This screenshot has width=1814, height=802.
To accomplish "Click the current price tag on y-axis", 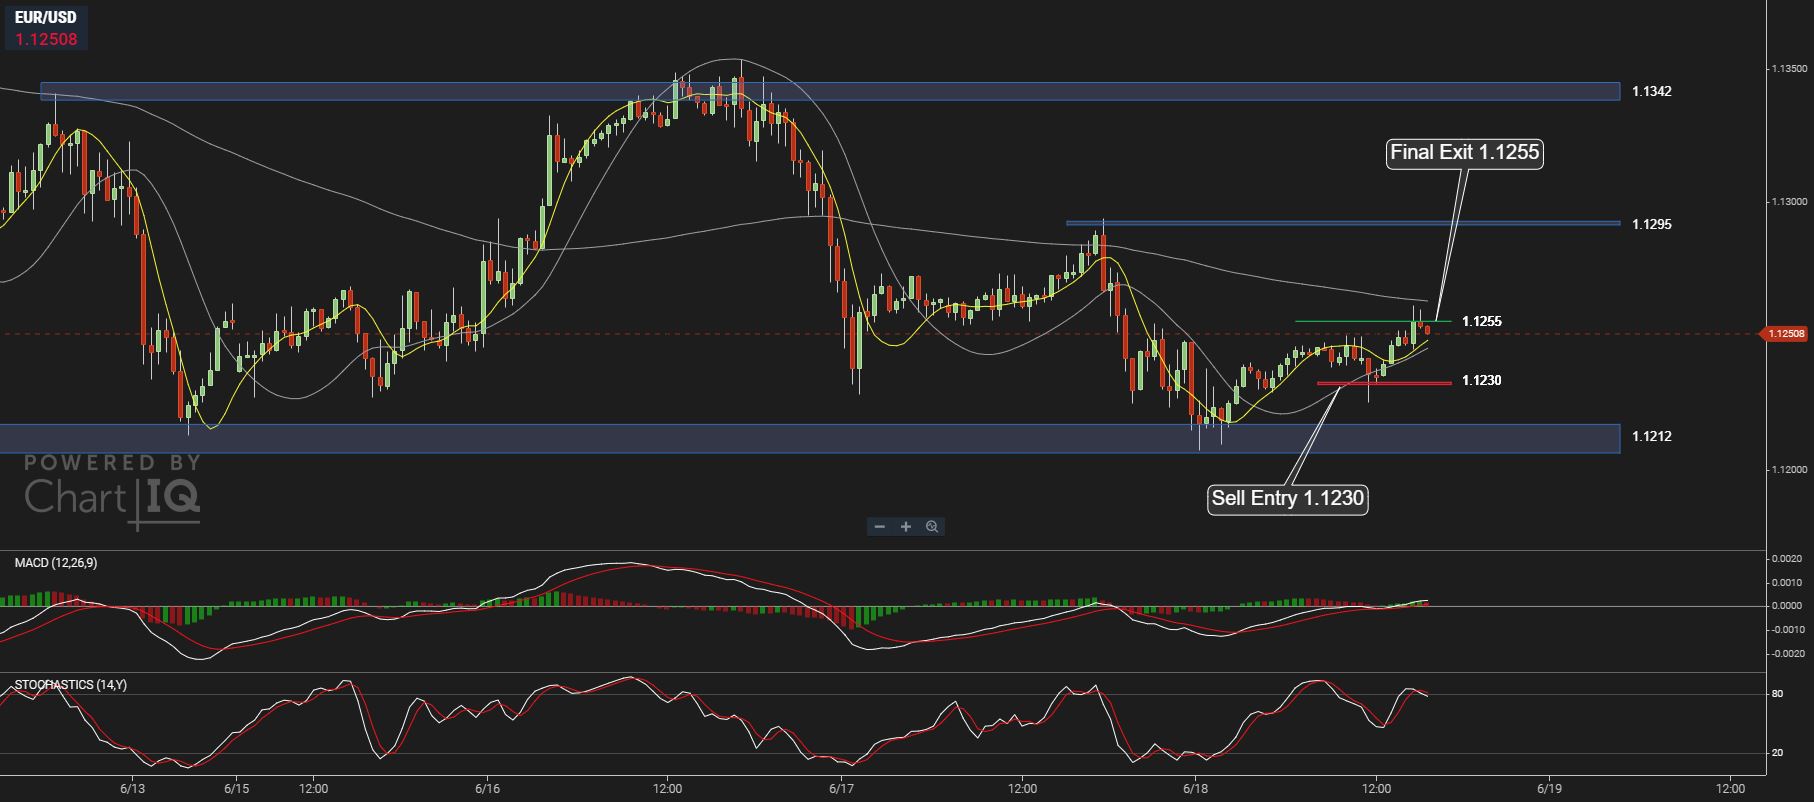I will point(1784,334).
